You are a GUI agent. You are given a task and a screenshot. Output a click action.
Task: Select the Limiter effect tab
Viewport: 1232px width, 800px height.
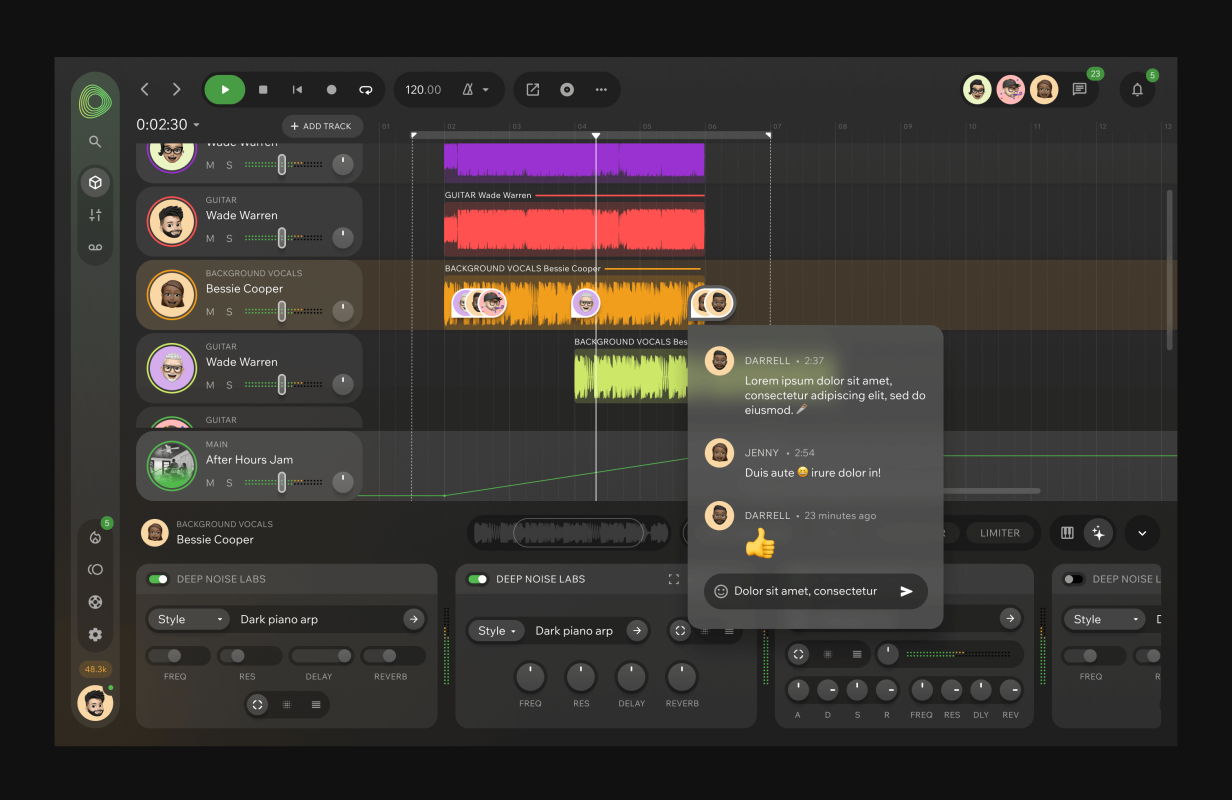1000,533
